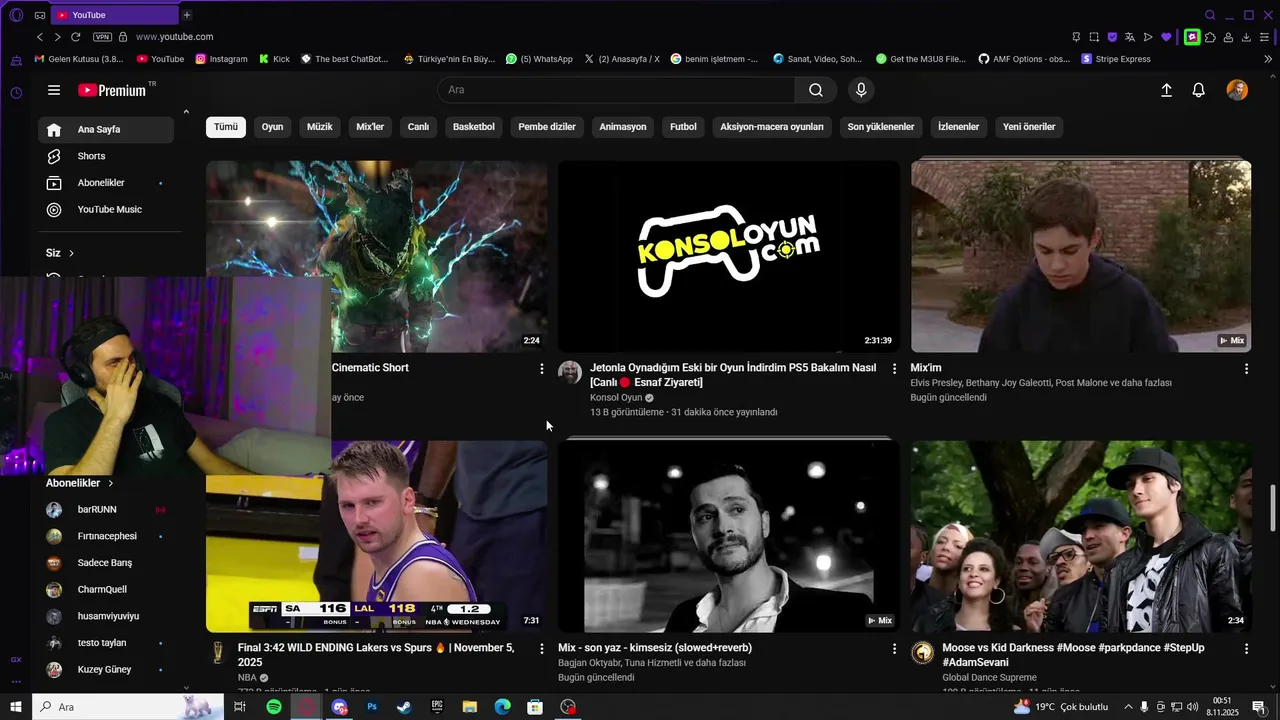Open the Konsol Oyun video thumbnail

click(728, 256)
